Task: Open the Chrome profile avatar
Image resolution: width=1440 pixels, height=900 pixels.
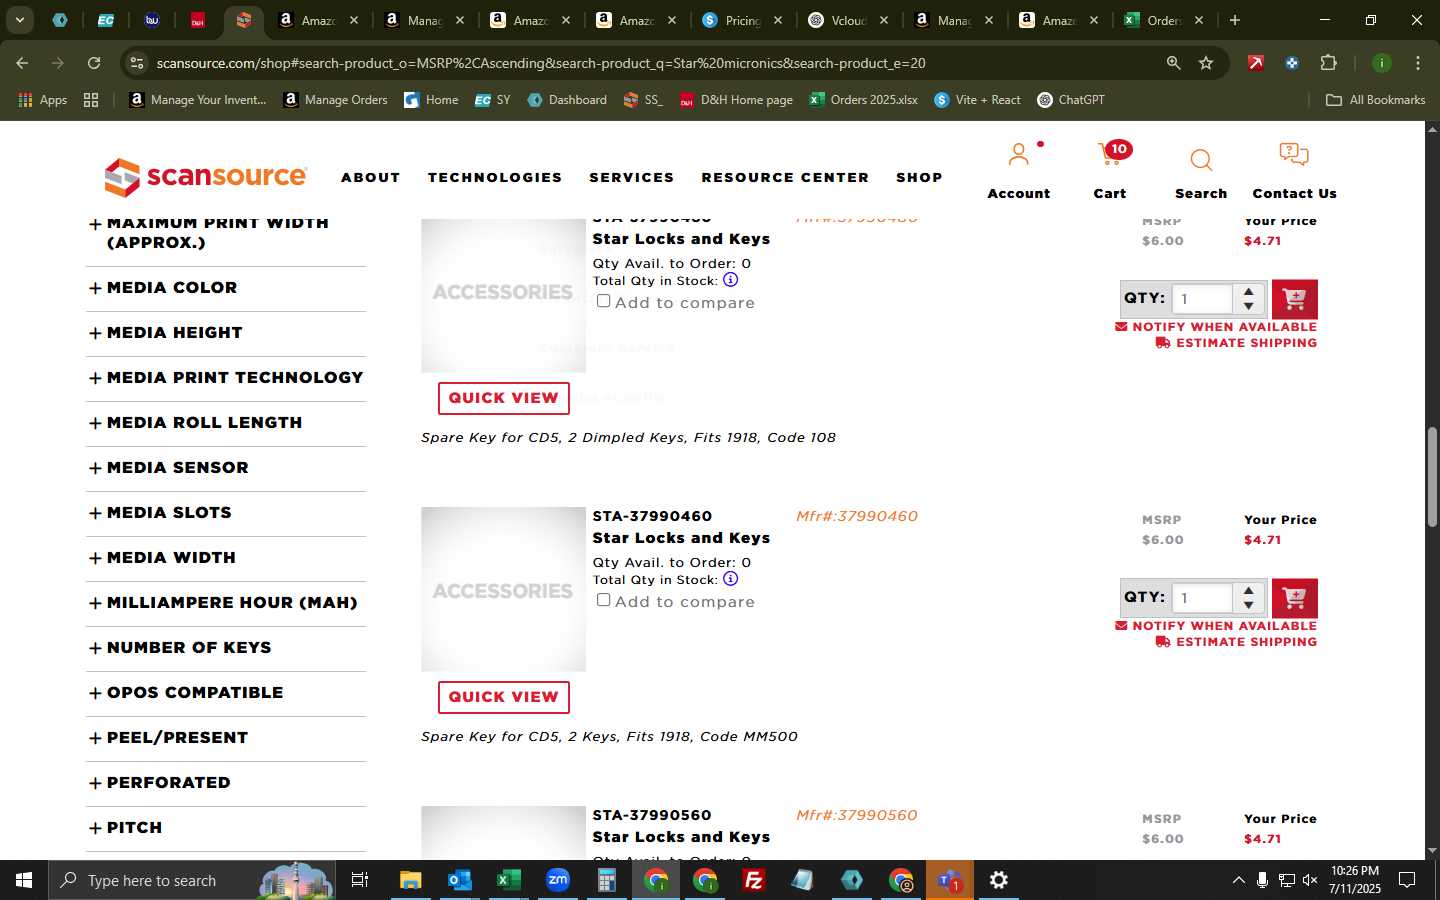Action: 1381,63
